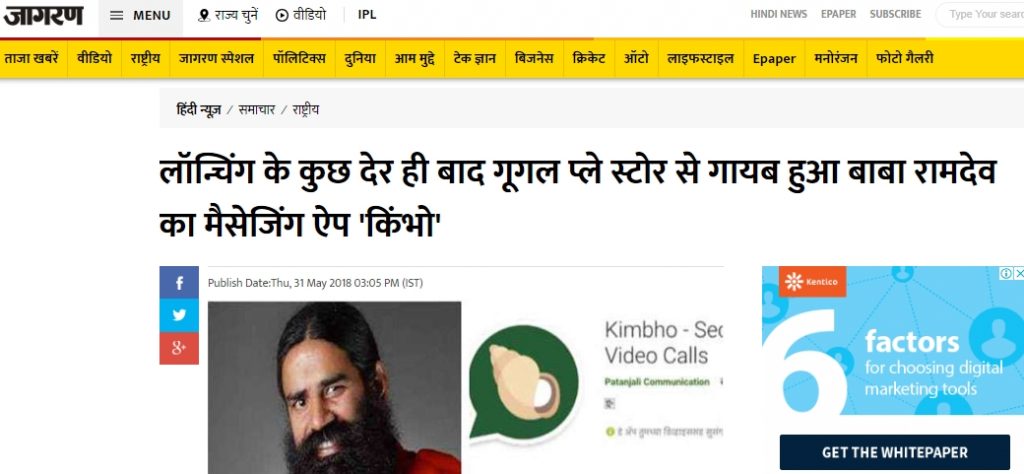
Task: Click the समाचार breadcrumb
Action: pos(257,110)
